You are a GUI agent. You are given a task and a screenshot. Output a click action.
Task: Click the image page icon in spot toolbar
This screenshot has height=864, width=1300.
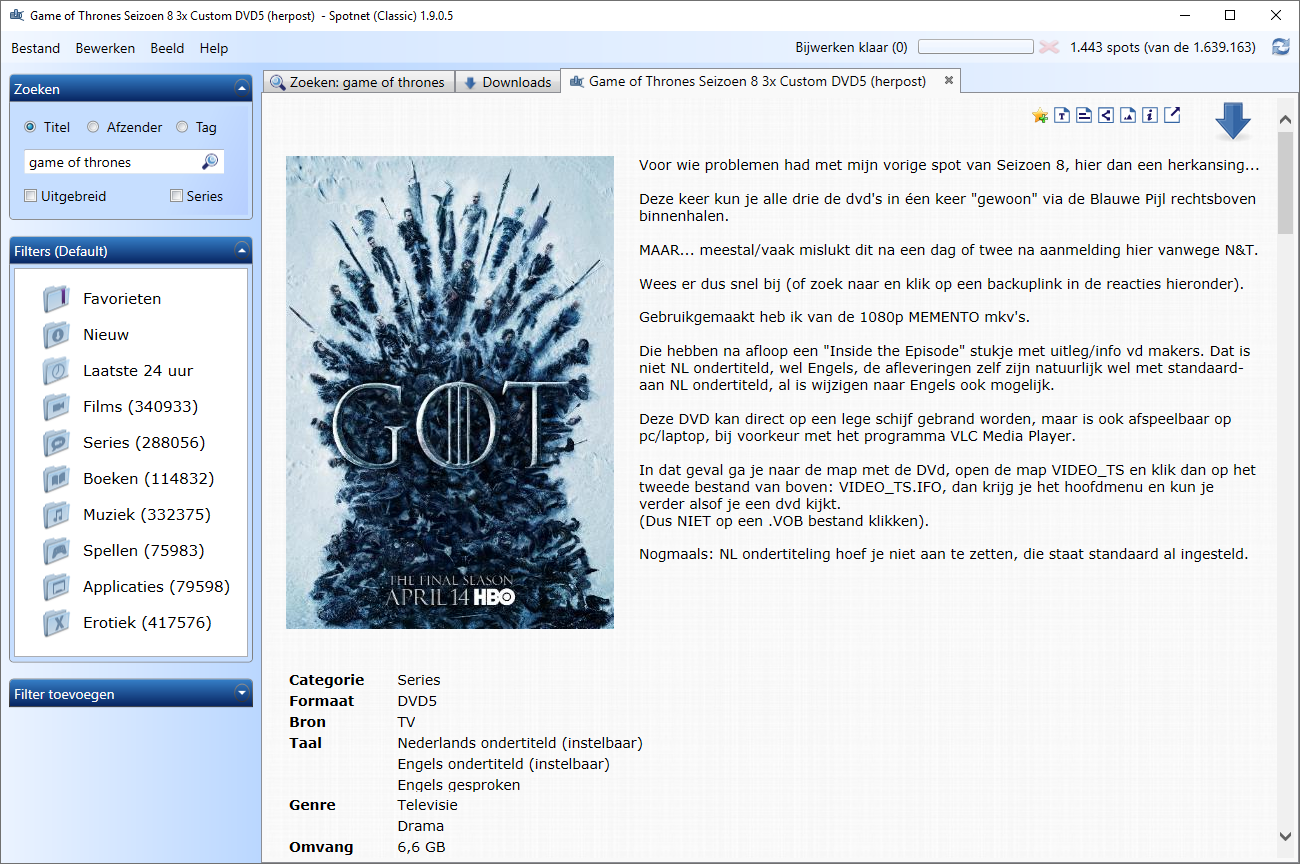coord(1128,115)
